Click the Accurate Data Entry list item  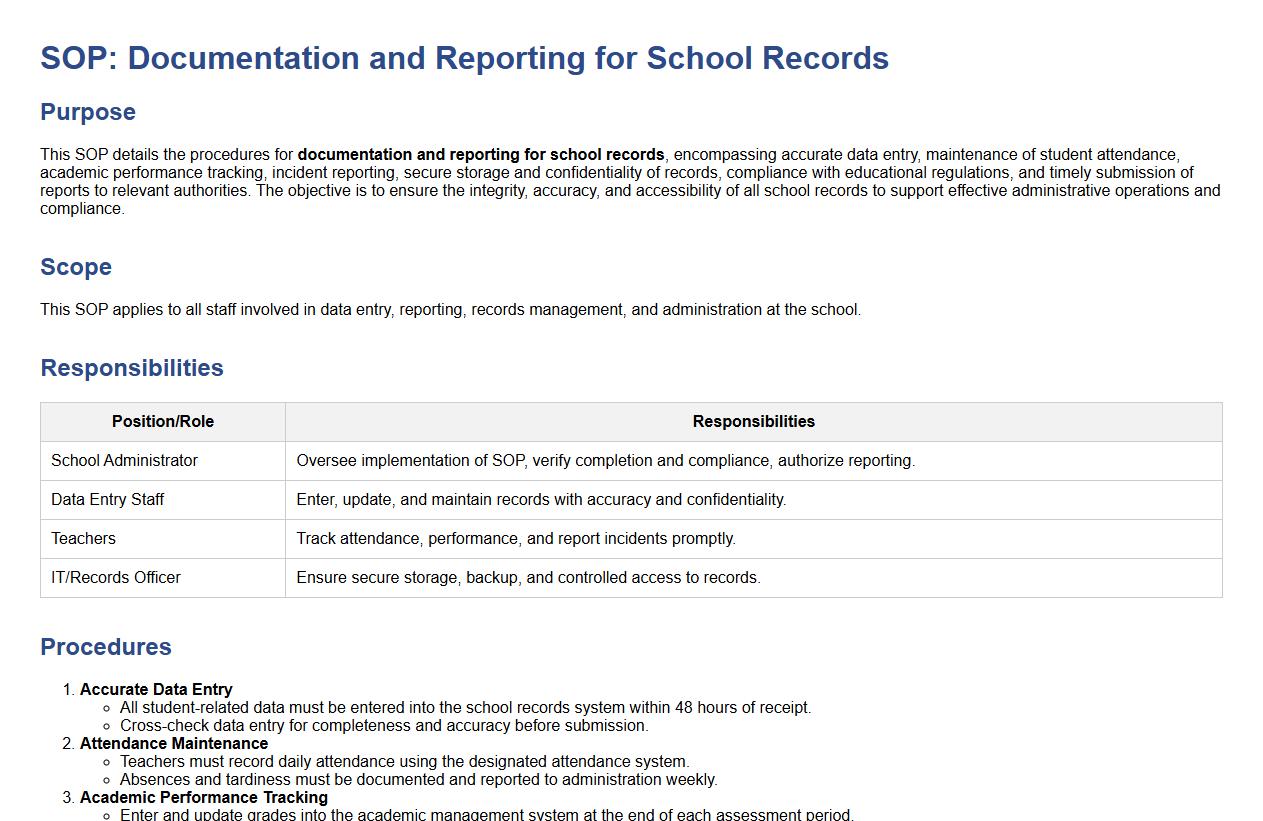click(x=156, y=689)
